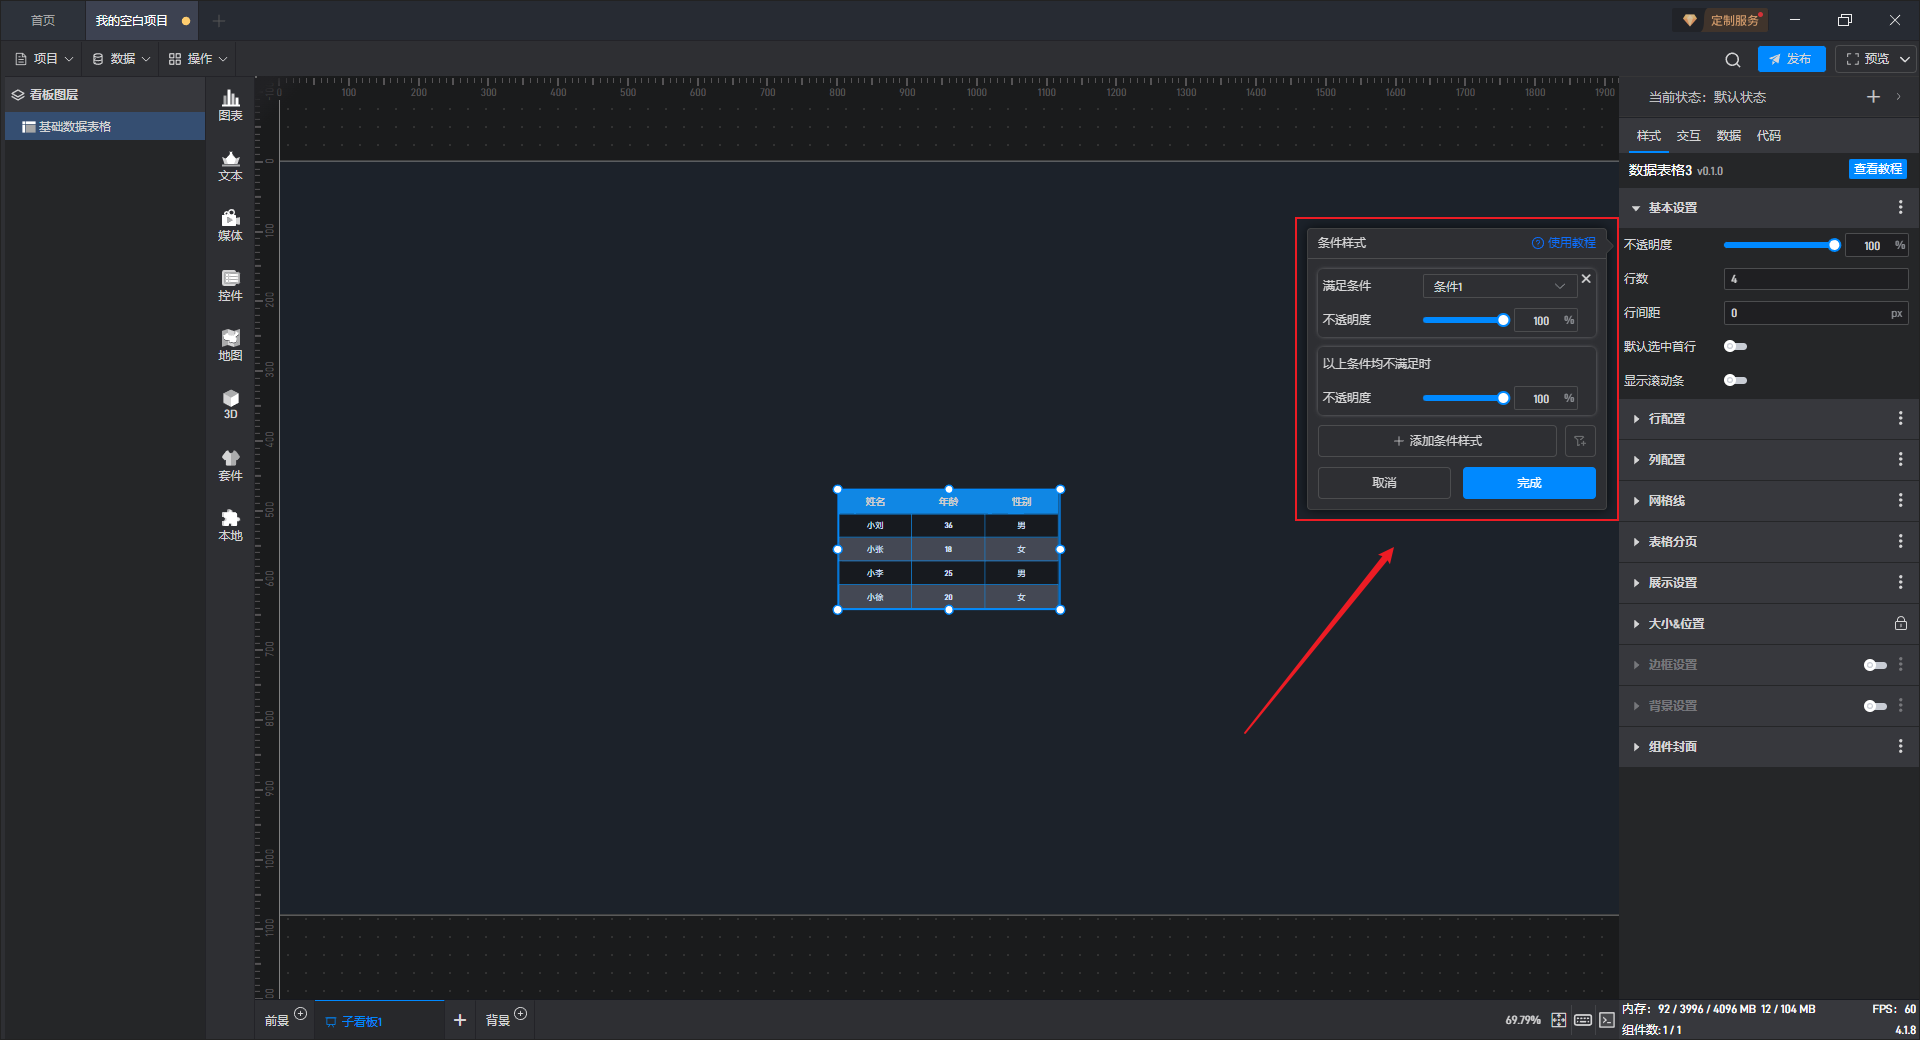This screenshot has width=1920, height=1040.
Task: Open the 满足条件 dropdown showing 条件1
Action: click(x=1499, y=286)
